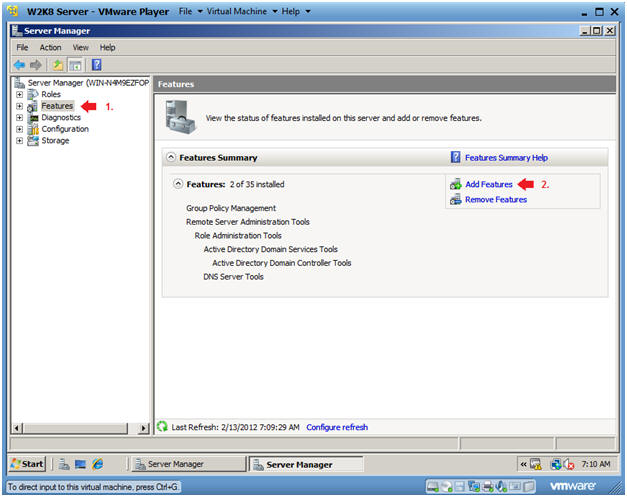Launch Internet Explorer from the quick launch
This screenshot has height=497, width=627.
point(98,464)
